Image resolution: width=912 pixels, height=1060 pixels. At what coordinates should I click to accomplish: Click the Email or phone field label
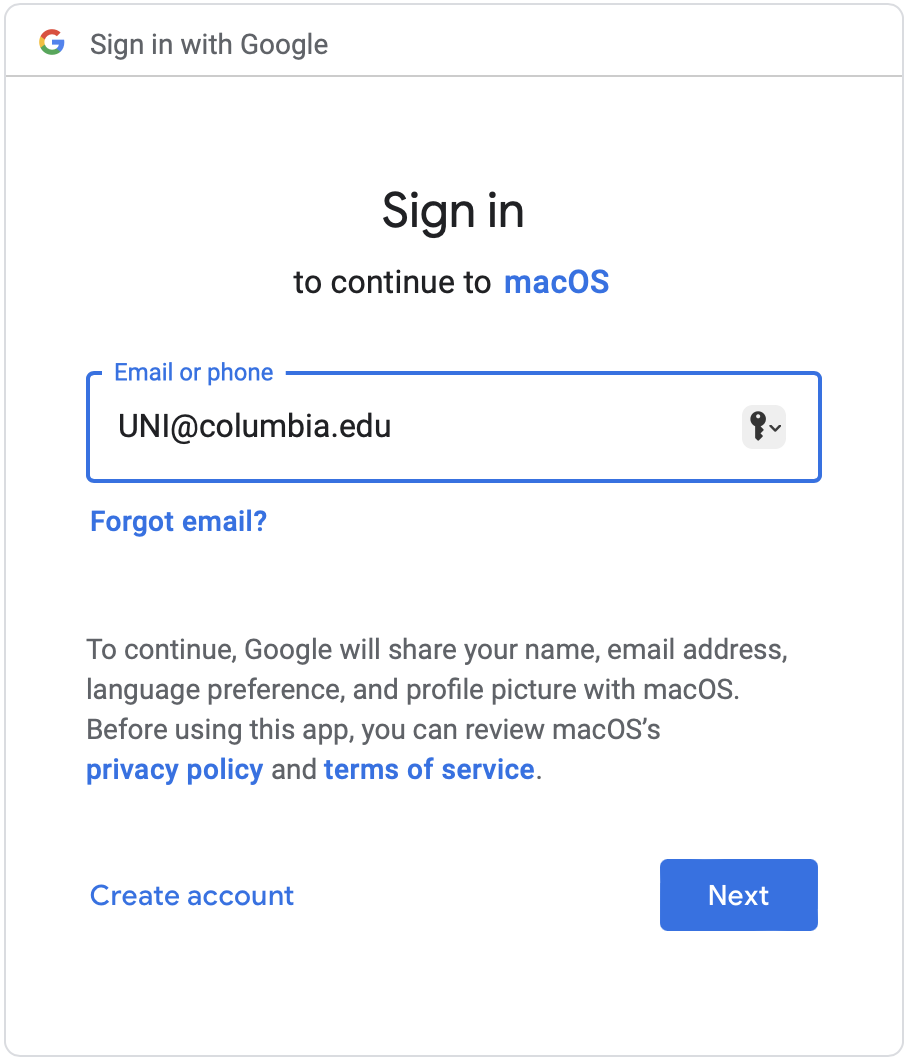click(x=192, y=372)
